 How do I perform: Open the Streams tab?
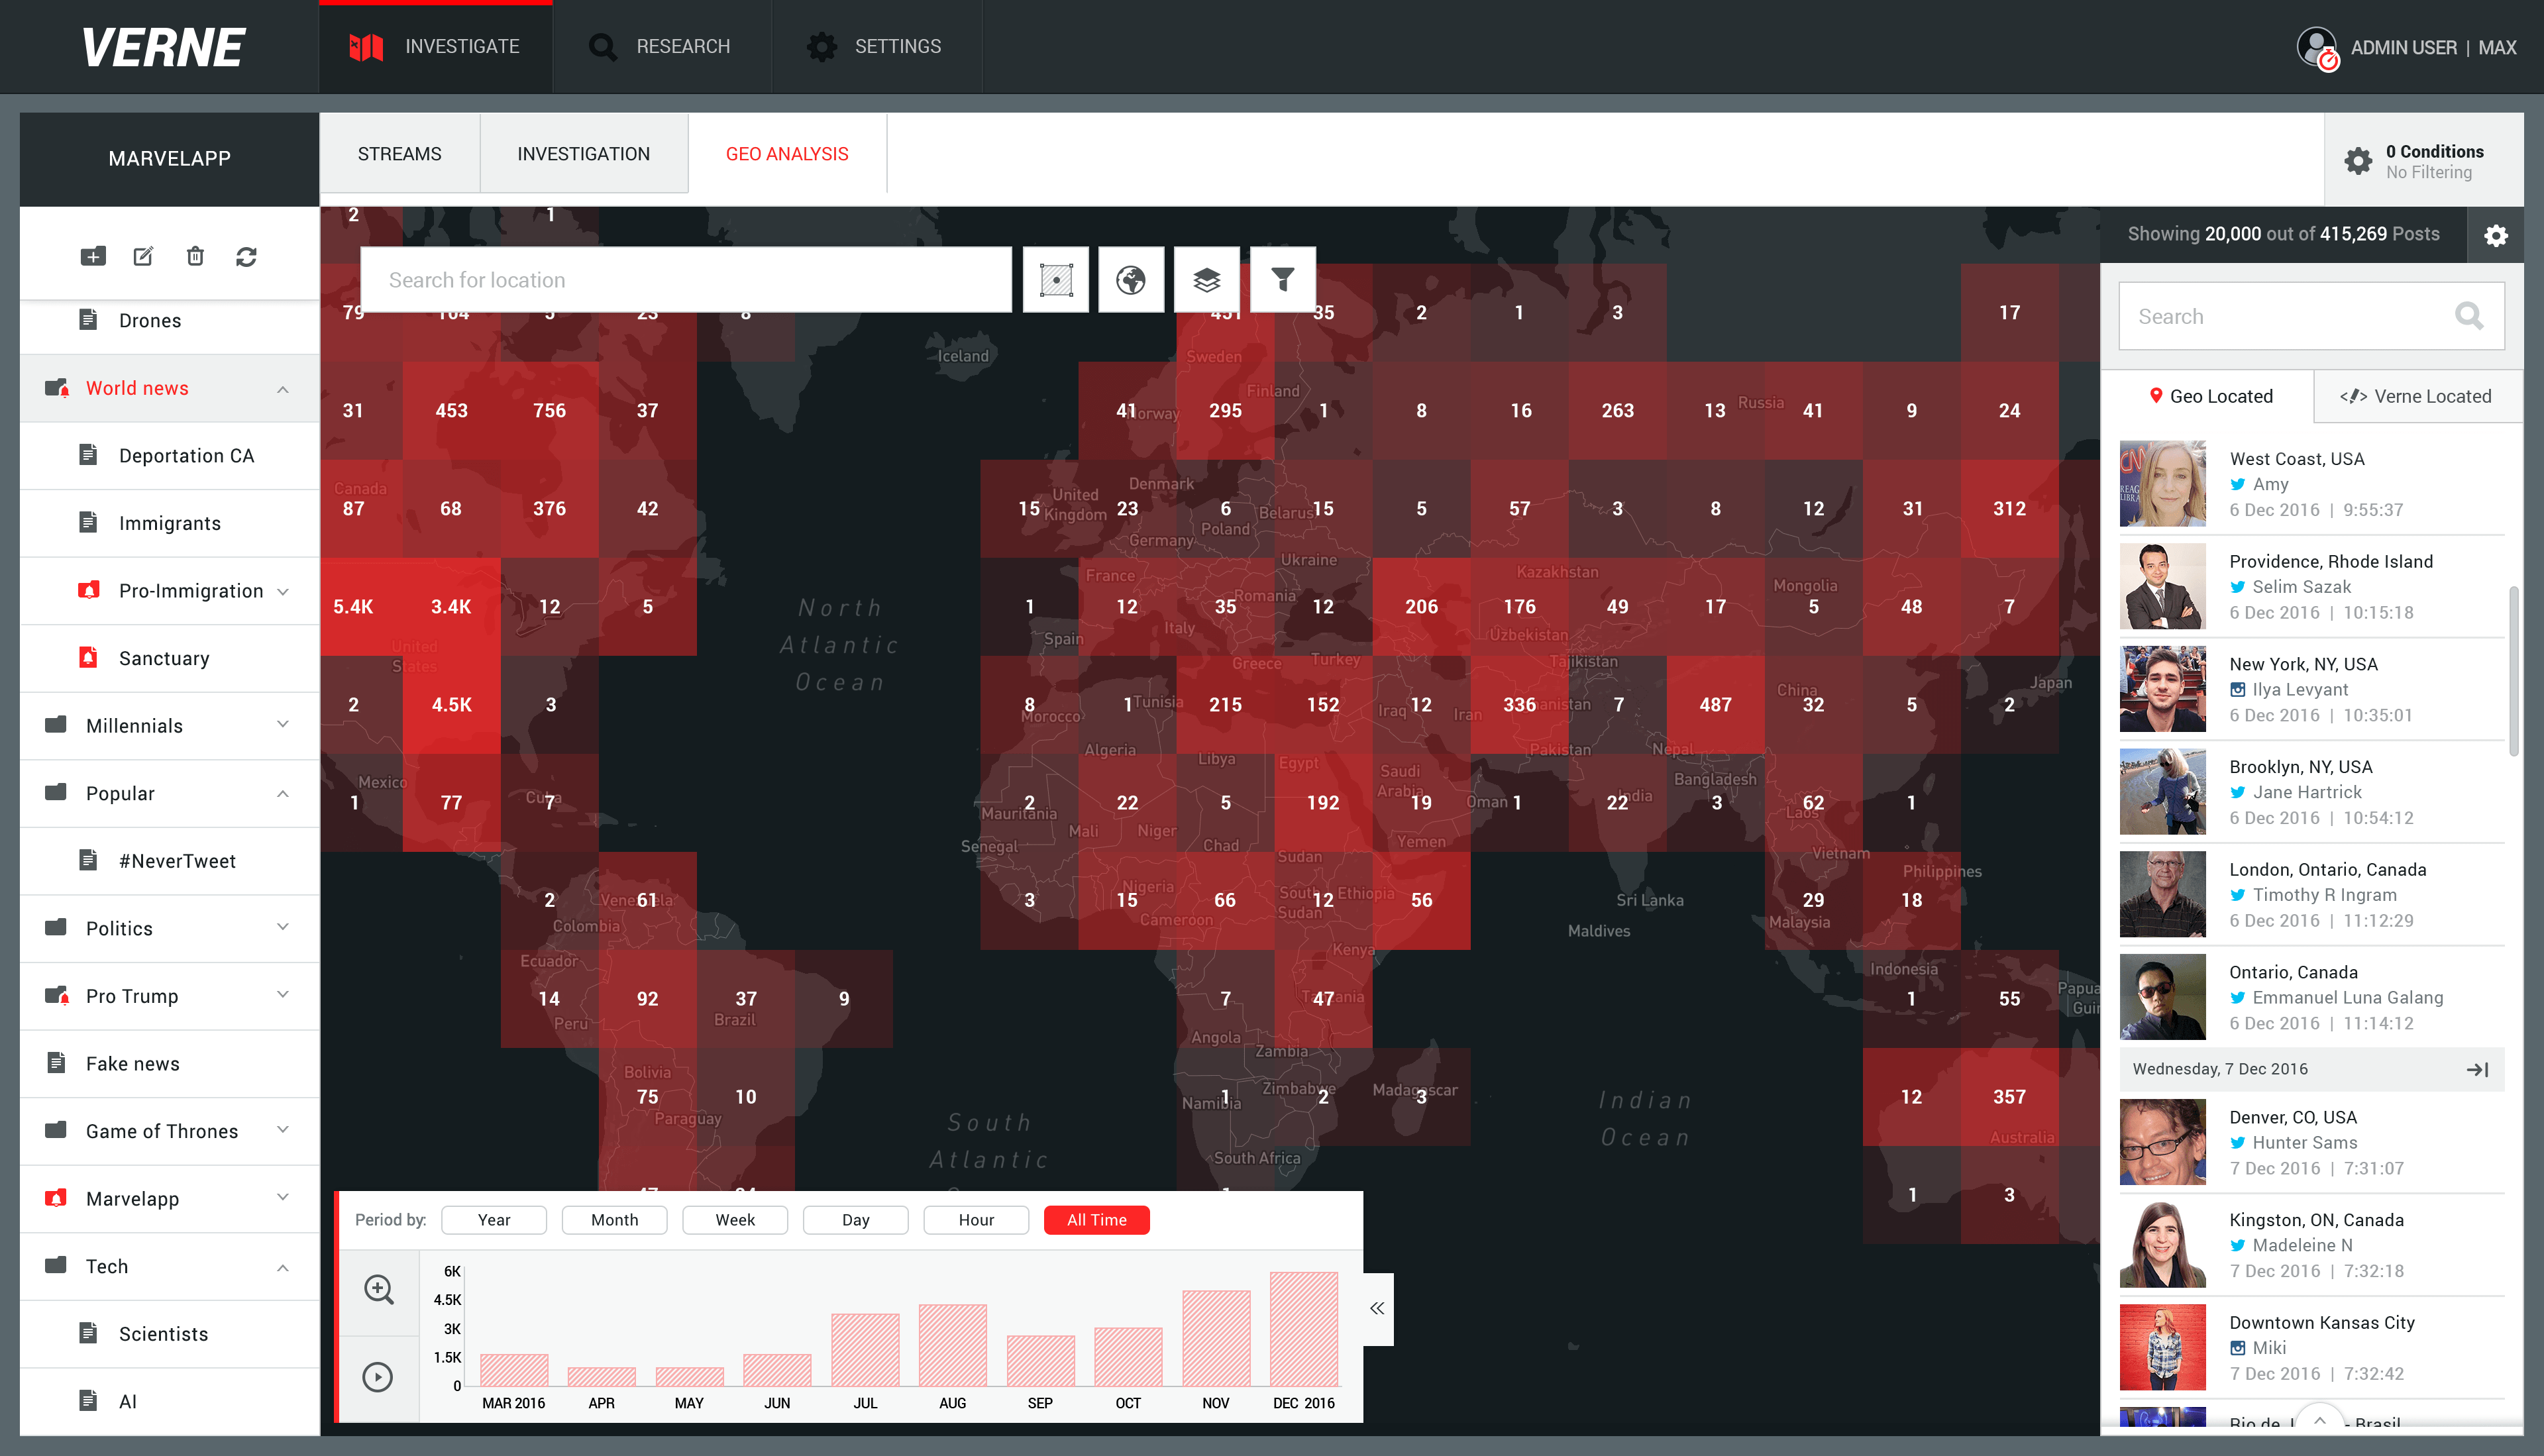pyautogui.click(x=399, y=154)
